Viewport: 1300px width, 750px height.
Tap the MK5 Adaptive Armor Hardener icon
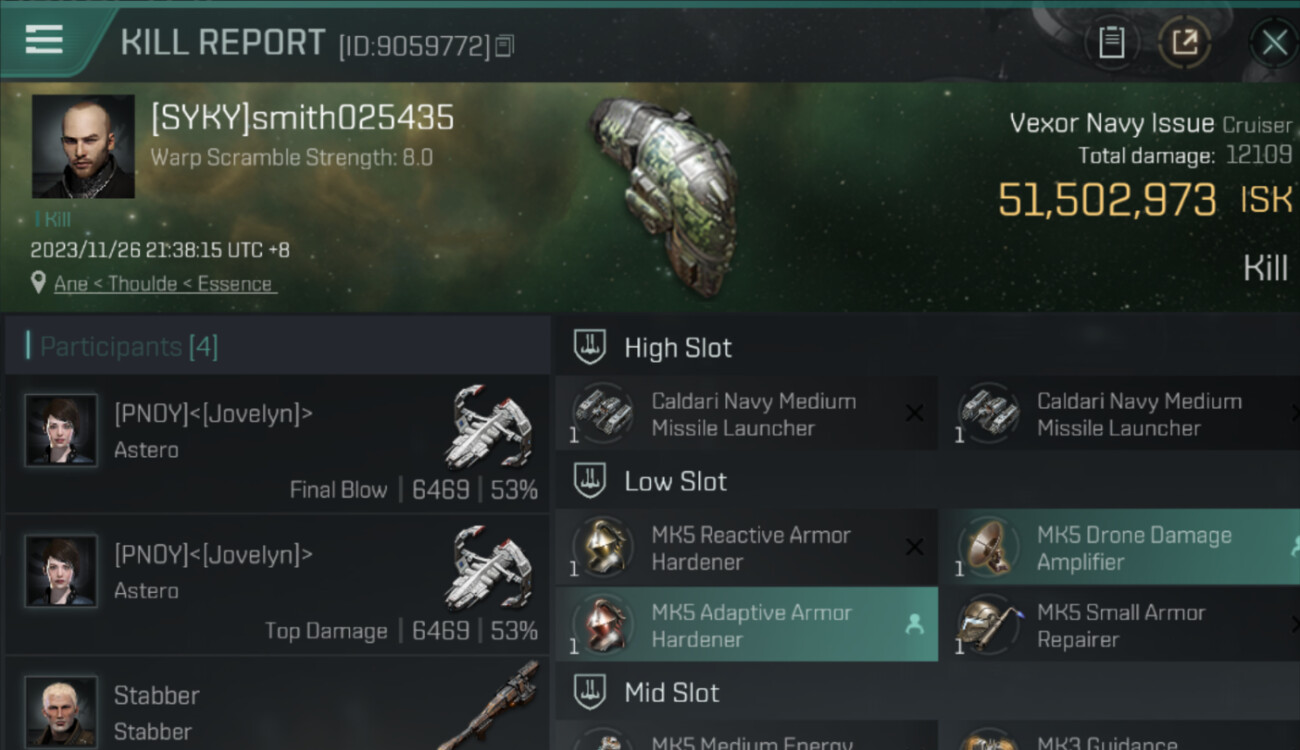(602, 625)
